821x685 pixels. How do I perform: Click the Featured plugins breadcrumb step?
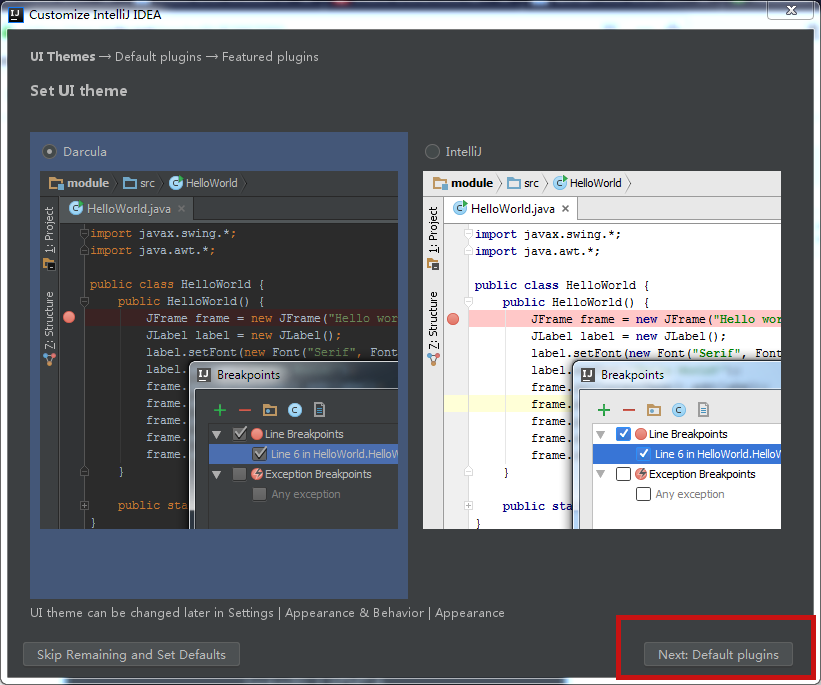point(270,57)
